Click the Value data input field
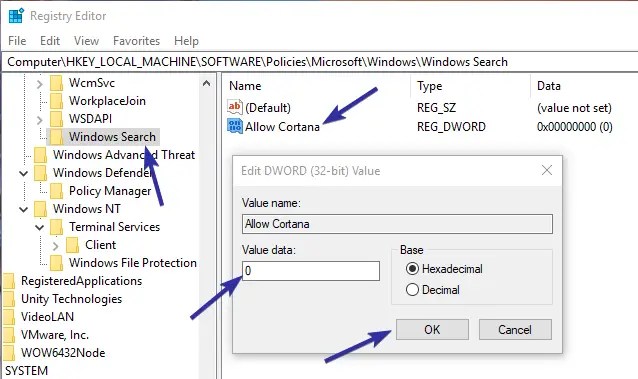Viewport: 638px width, 379px height. [311, 271]
